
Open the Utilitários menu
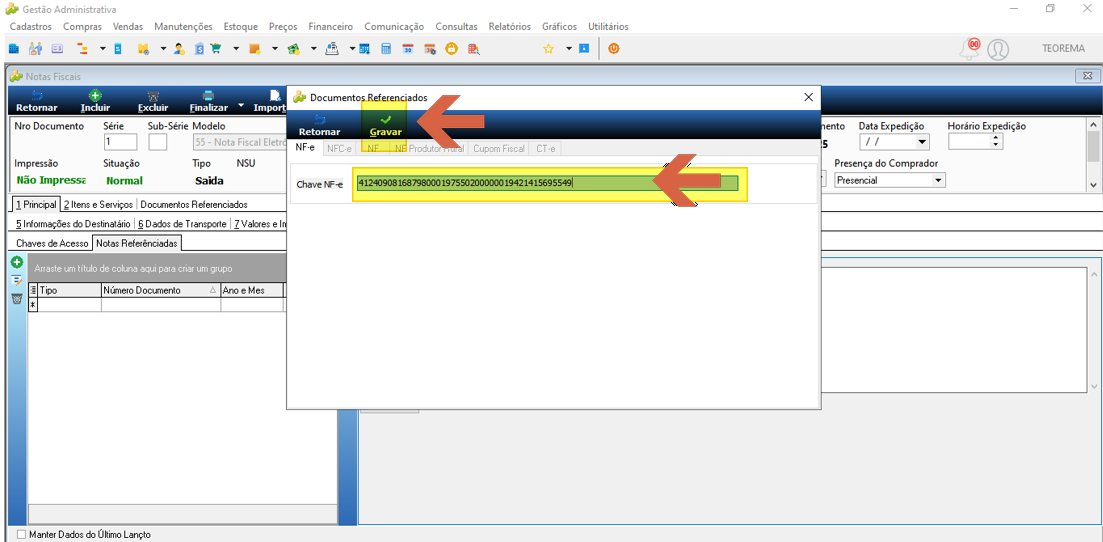[x=608, y=27]
